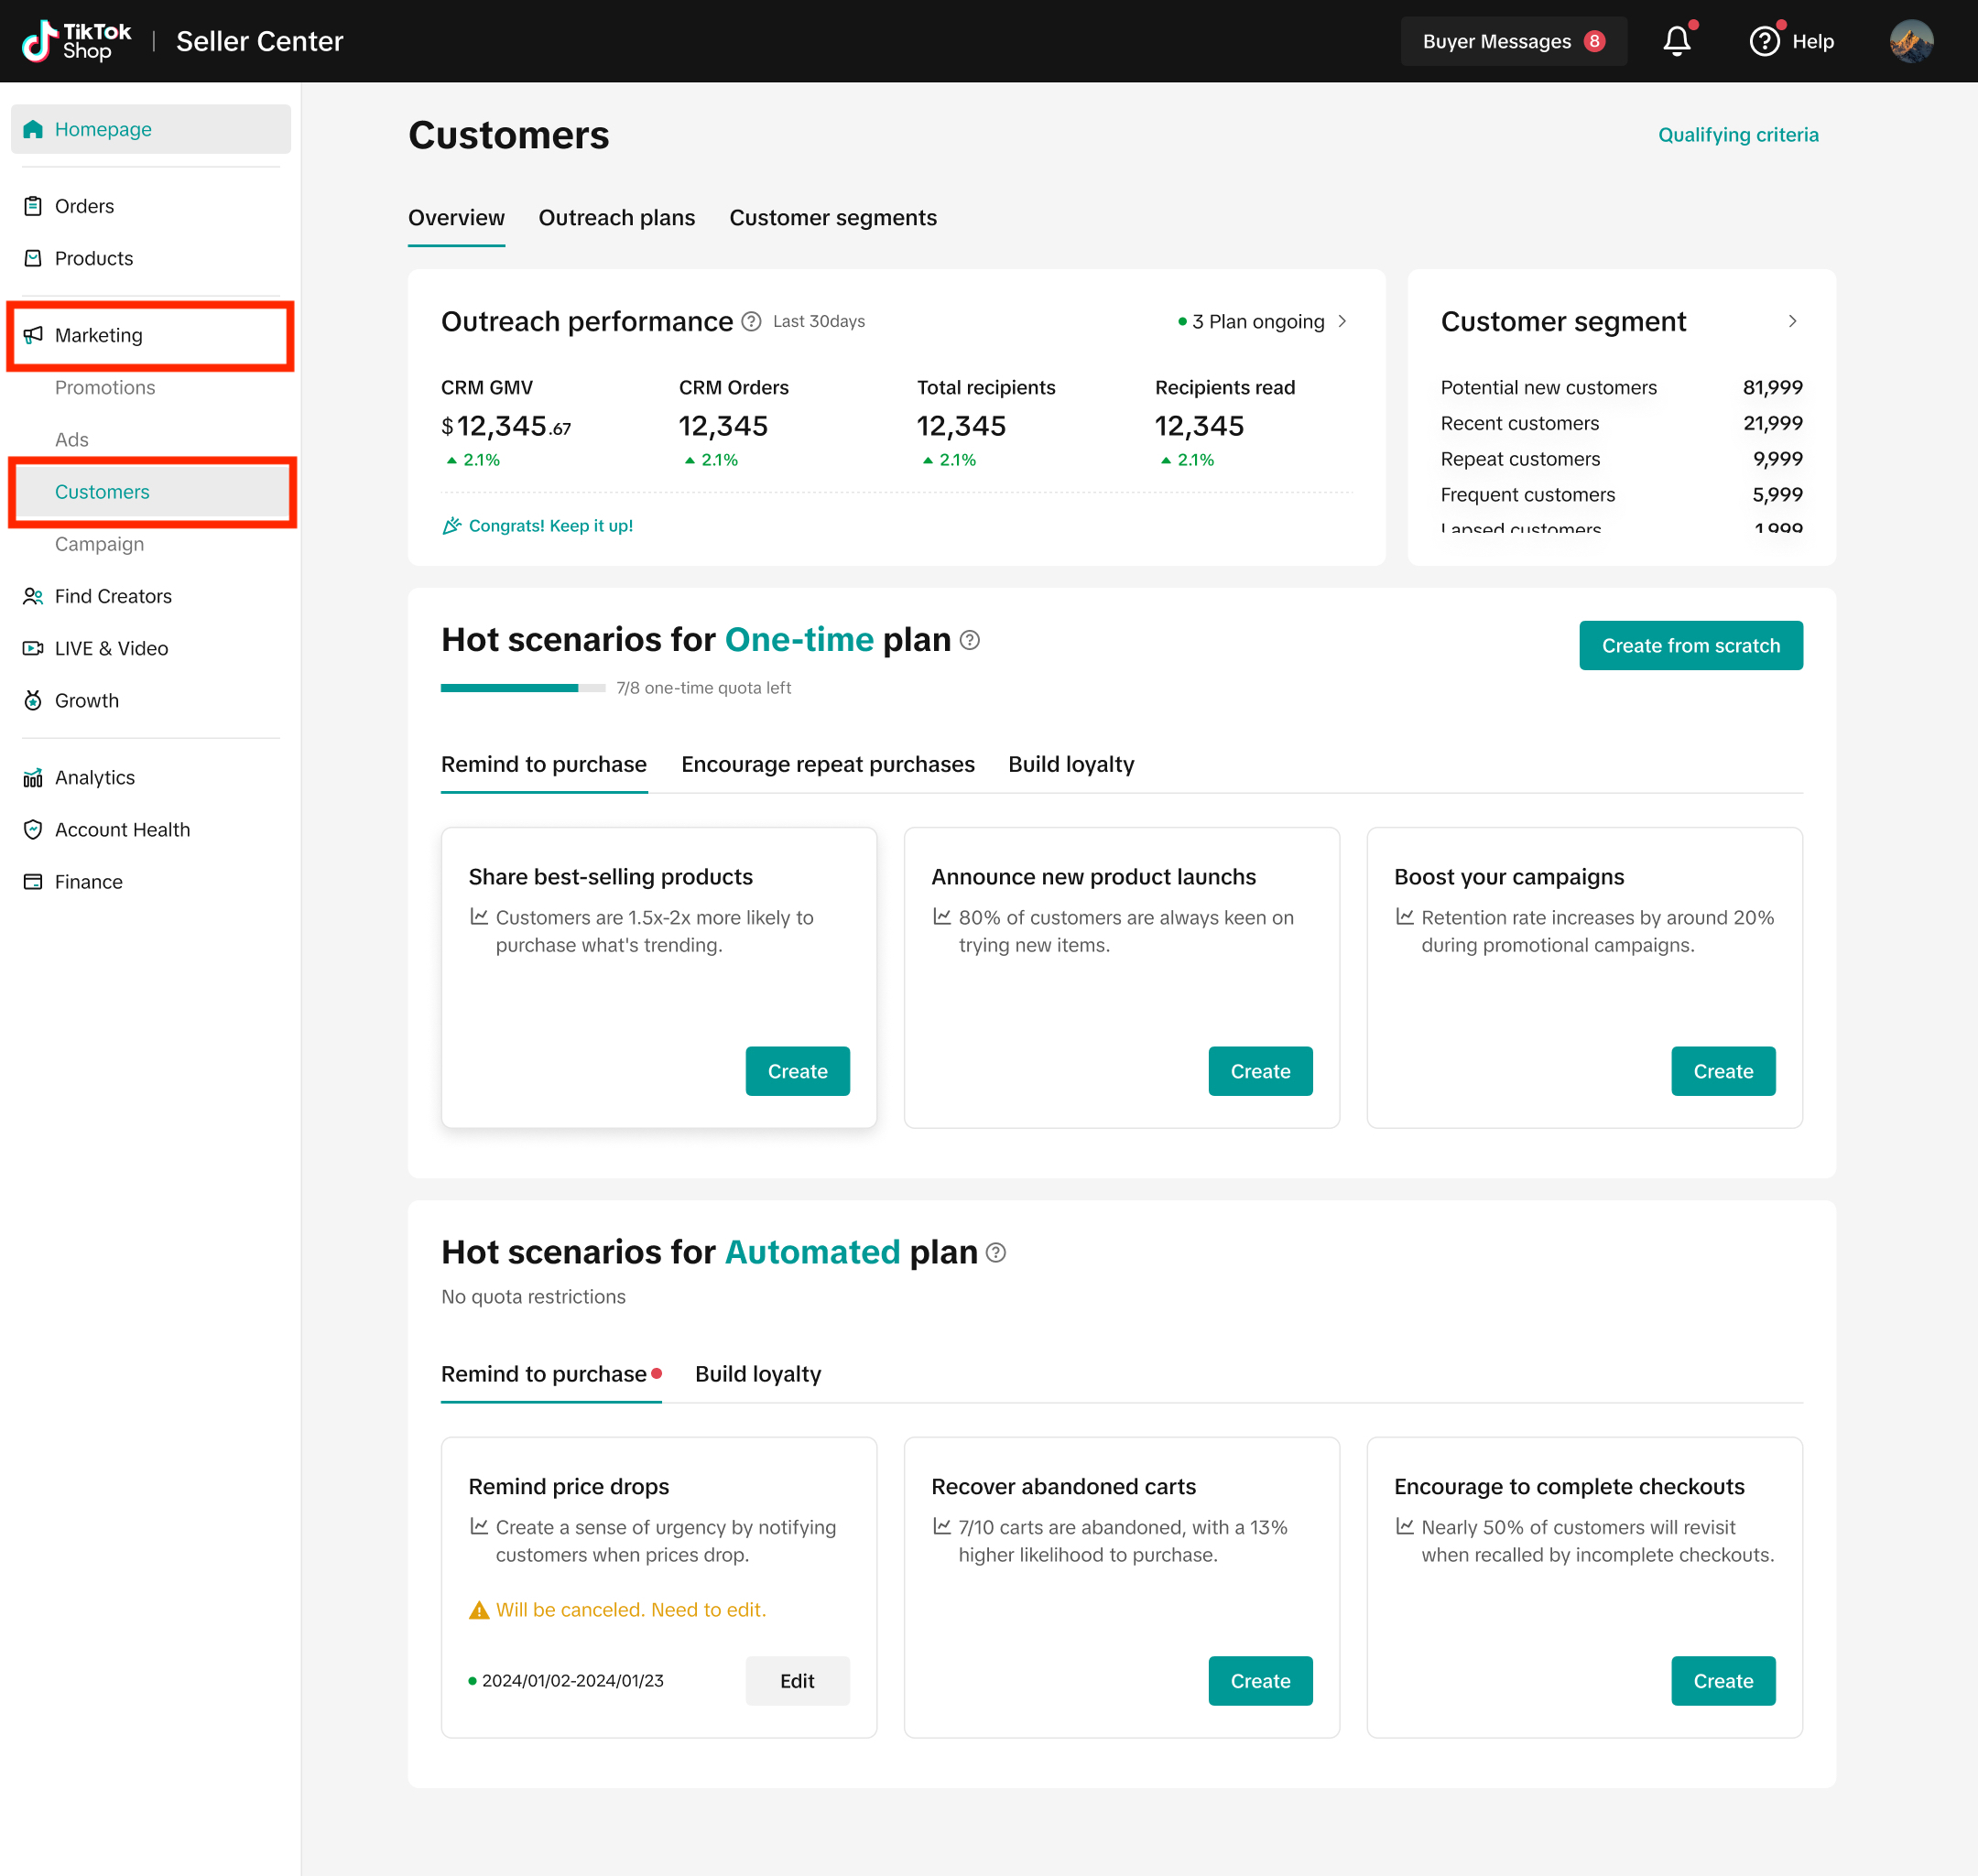This screenshot has width=1978, height=1876.
Task: Click the notification bell icon
Action: (1676, 41)
